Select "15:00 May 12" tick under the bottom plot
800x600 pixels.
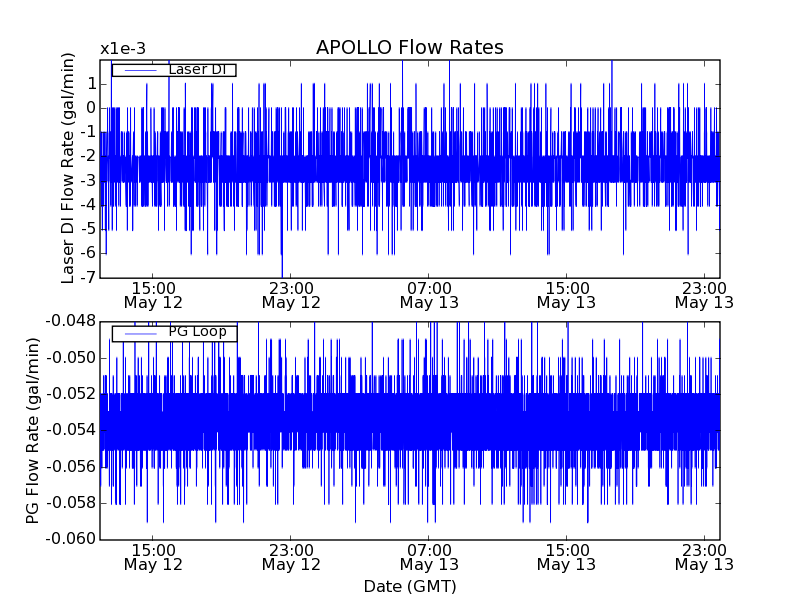153,557
